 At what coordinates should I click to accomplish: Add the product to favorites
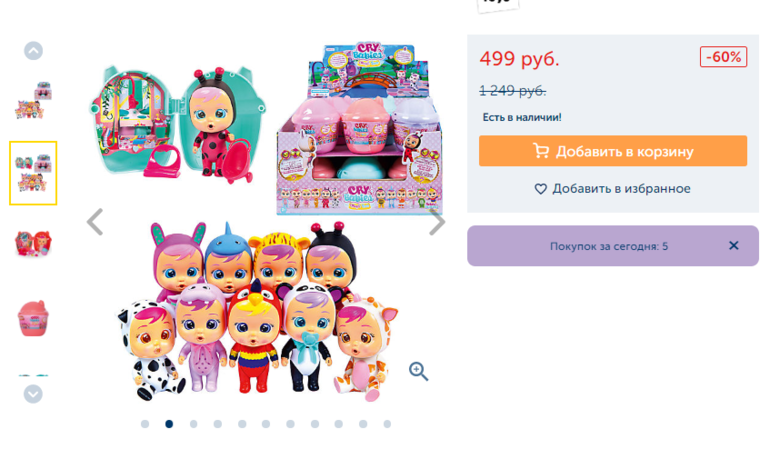[x=613, y=189]
